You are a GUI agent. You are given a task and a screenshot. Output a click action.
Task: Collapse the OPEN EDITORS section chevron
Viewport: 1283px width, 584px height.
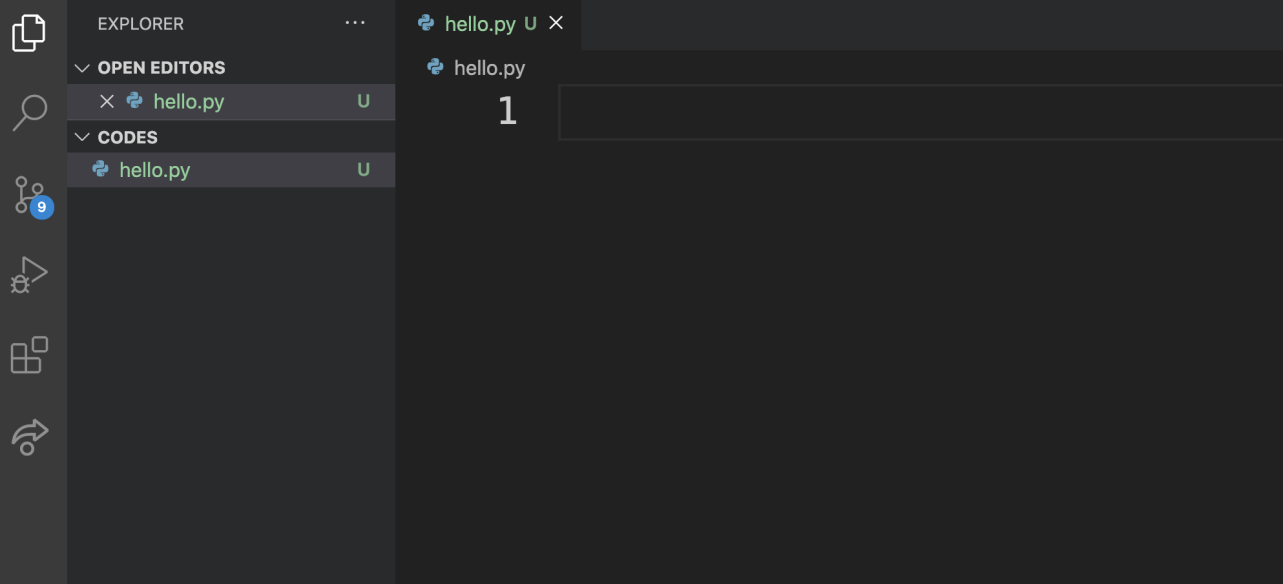(82, 68)
